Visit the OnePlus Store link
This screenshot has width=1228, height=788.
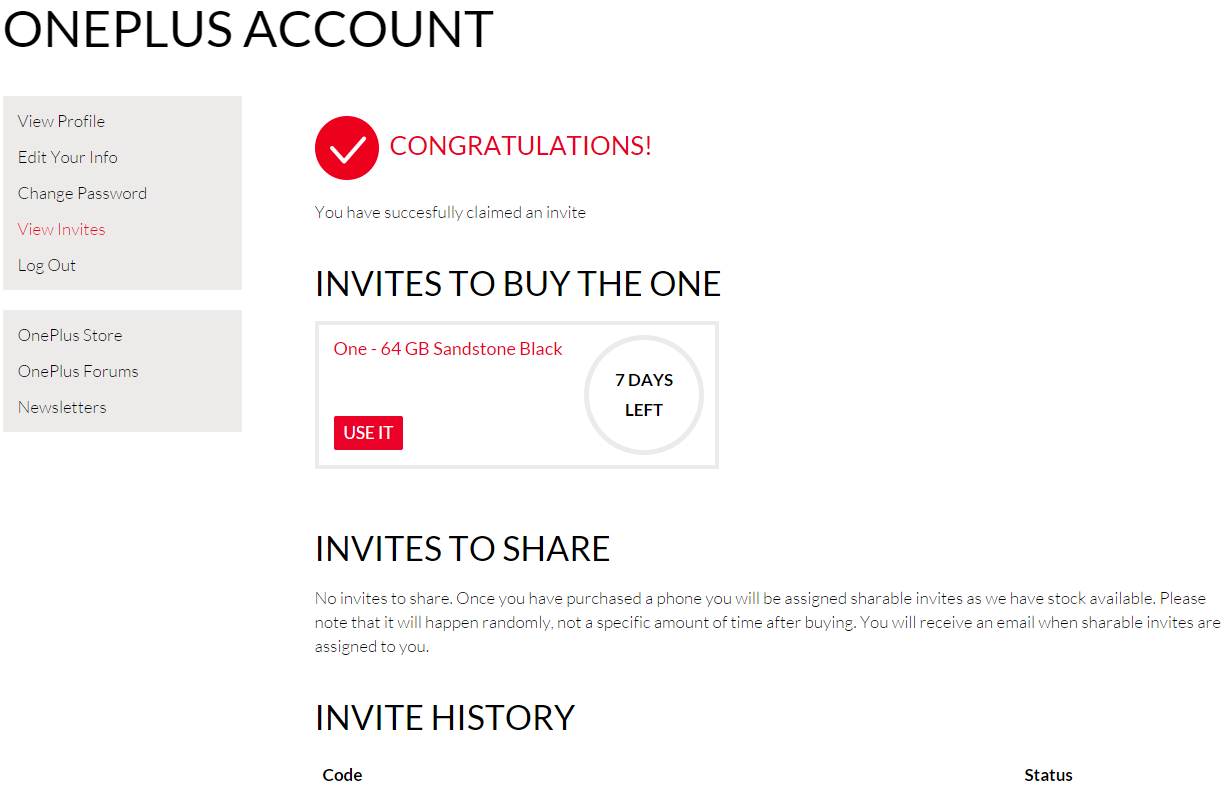click(70, 335)
